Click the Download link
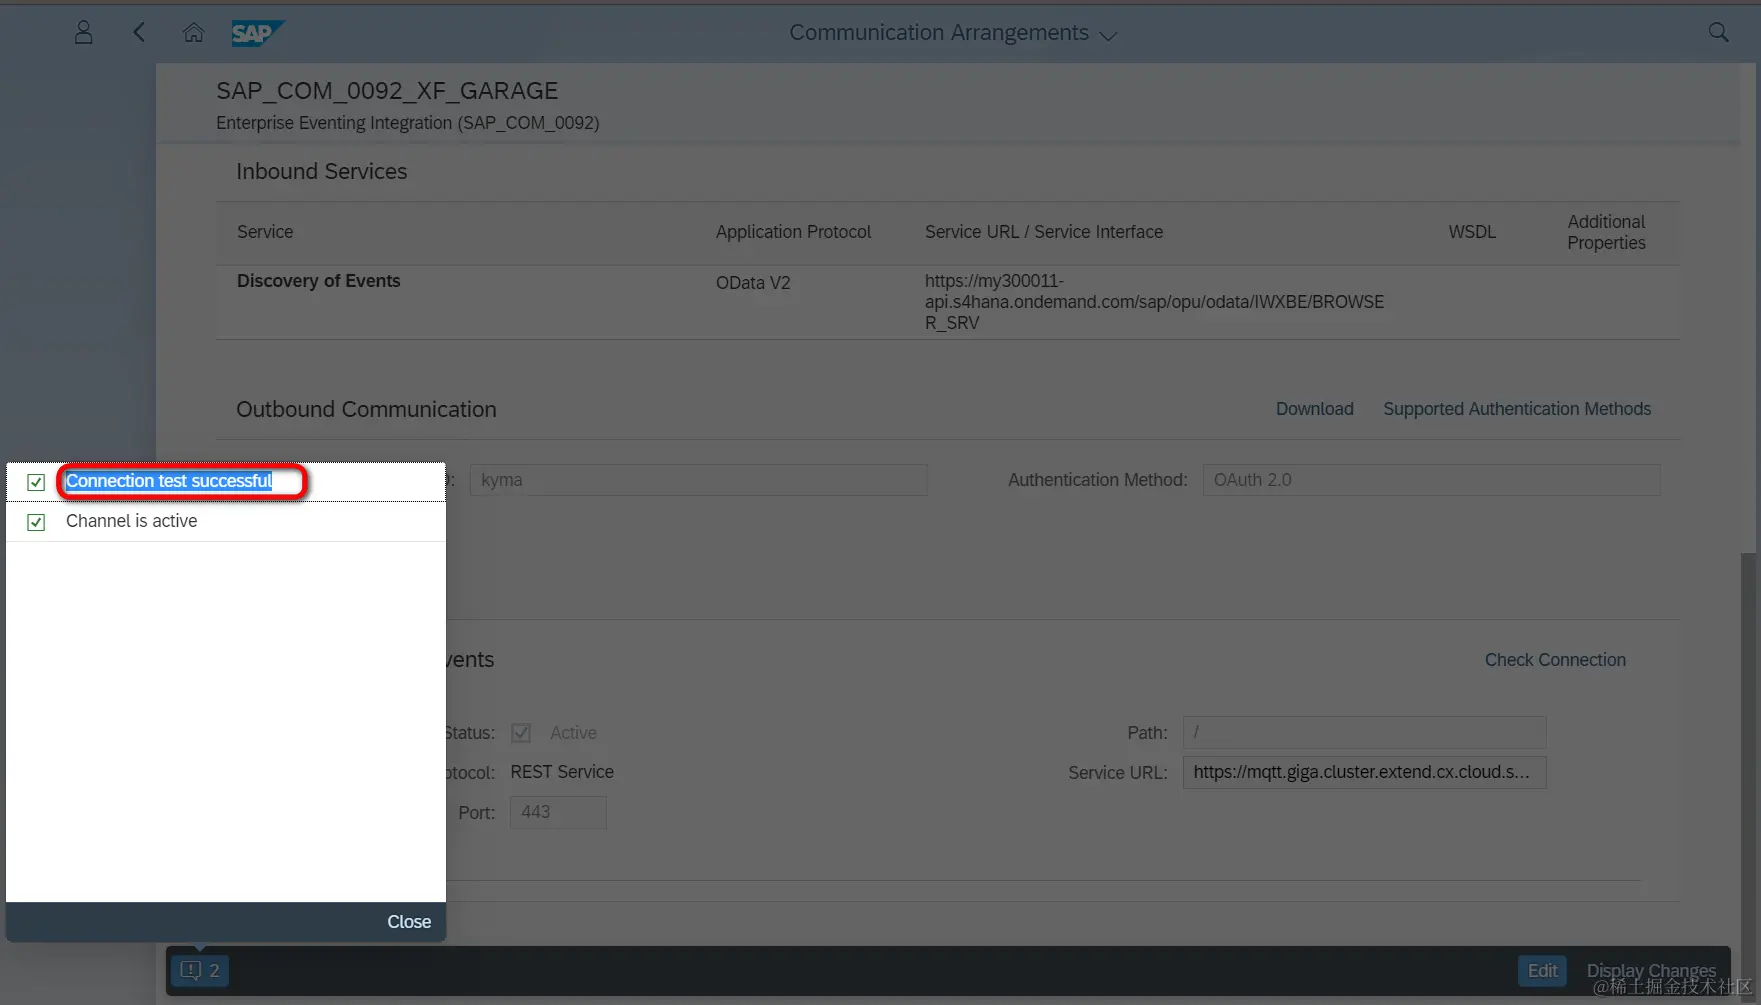The image size is (1761, 1005). (x=1314, y=409)
